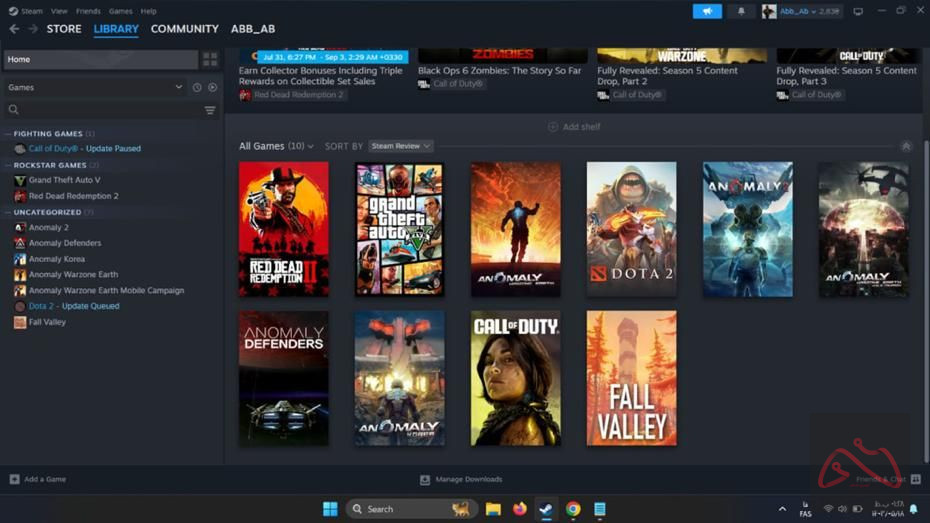This screenshot has height=523, width=930.
Task: Open the notifications bell
Action: tap(741, 11)
